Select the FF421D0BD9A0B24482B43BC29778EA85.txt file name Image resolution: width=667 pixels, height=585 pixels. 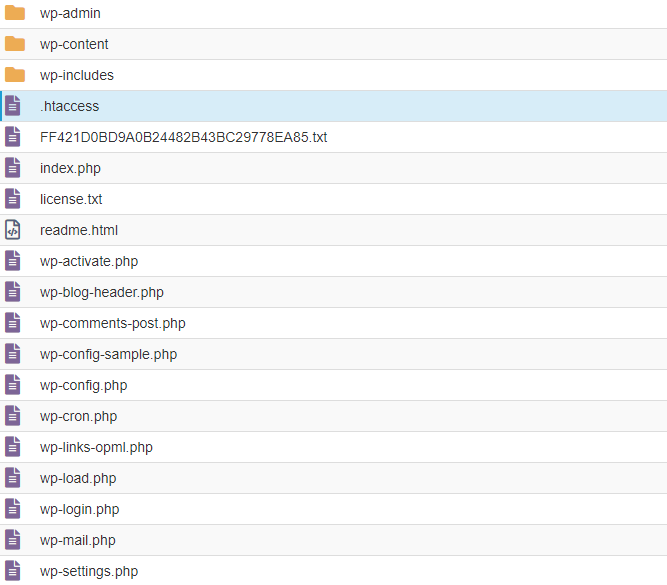pyautogui.click(x=183, y=137)
